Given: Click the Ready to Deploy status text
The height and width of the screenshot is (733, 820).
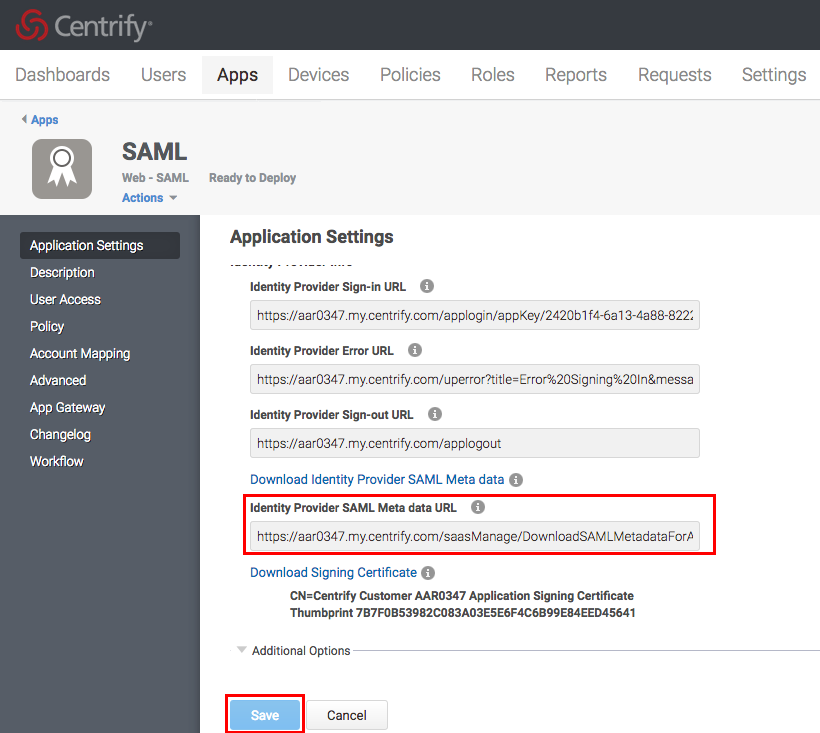Looking at the screenshot, I should (253, 178).
